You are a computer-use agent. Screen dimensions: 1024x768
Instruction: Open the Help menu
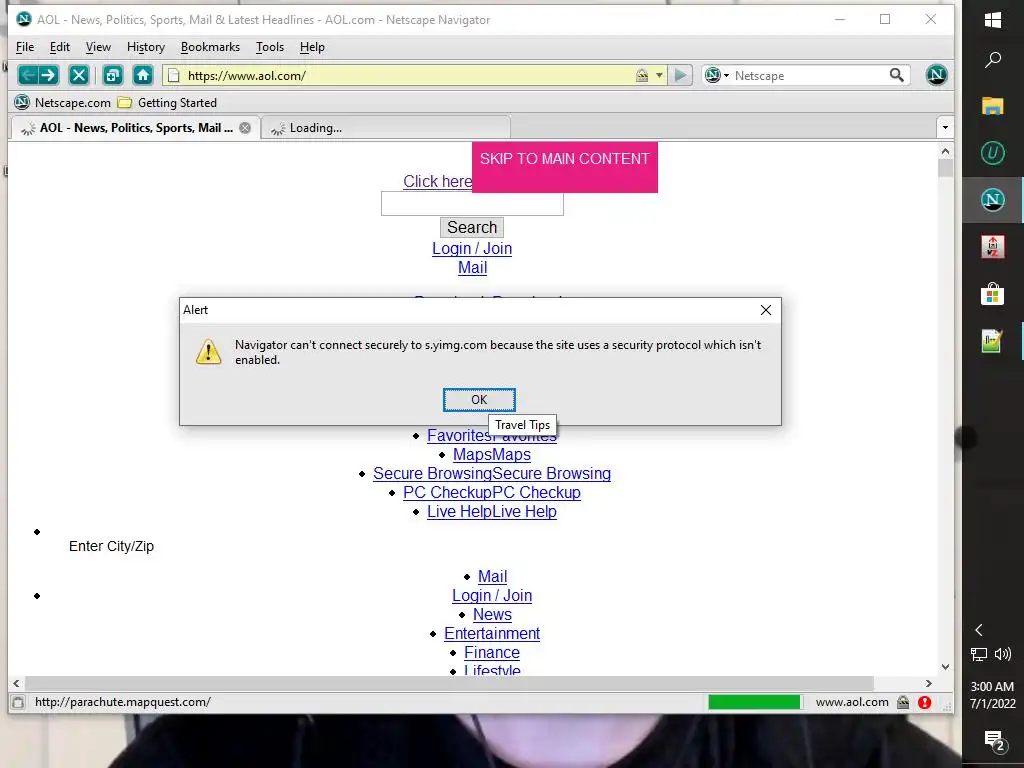[312, 47]
